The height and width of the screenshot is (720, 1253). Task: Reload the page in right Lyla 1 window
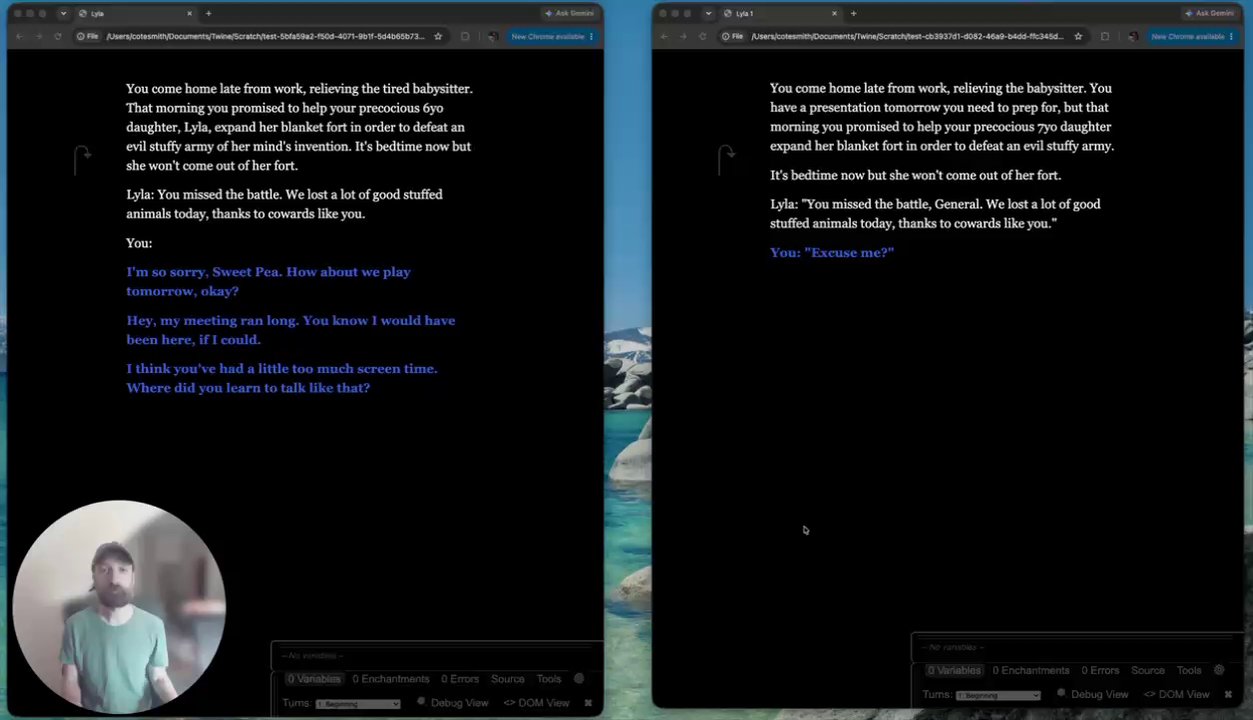pyautogui.click(x=702, y=36)
